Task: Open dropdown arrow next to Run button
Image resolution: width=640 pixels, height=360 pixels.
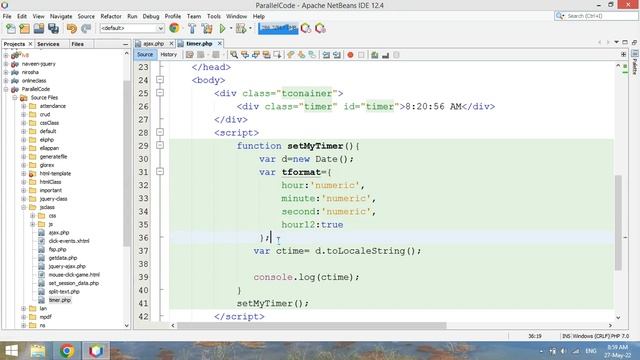Action: [231, 28]
